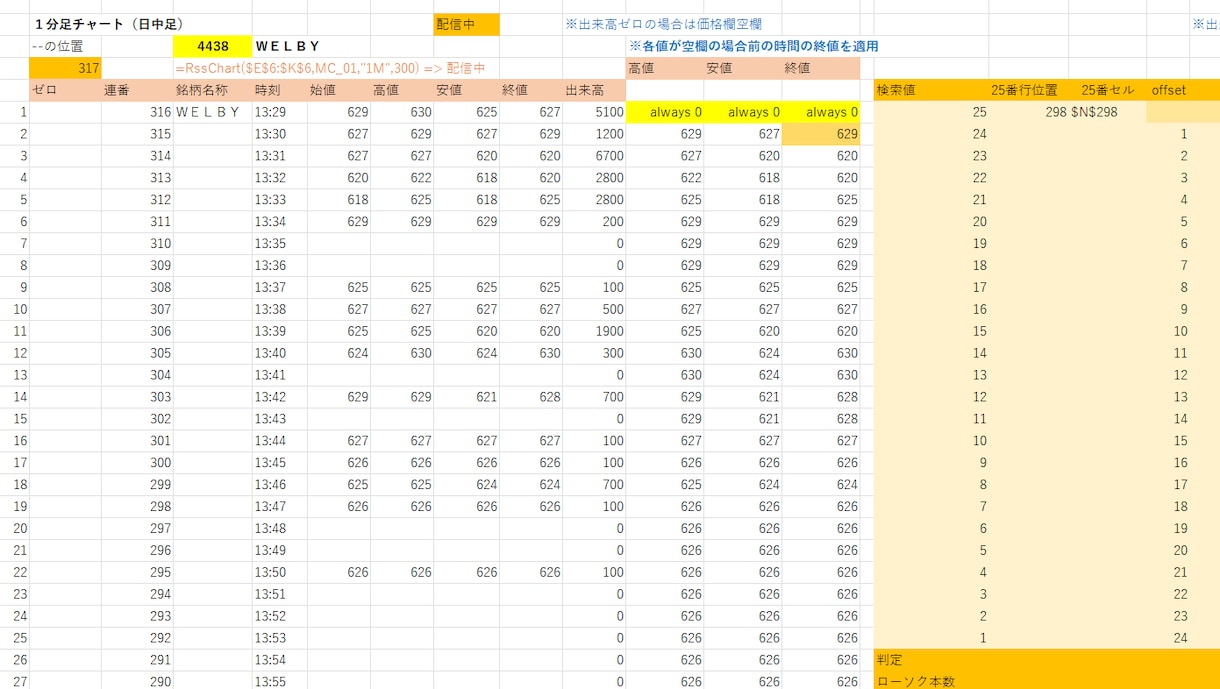Select the time cell 13:29

(280, 112)
